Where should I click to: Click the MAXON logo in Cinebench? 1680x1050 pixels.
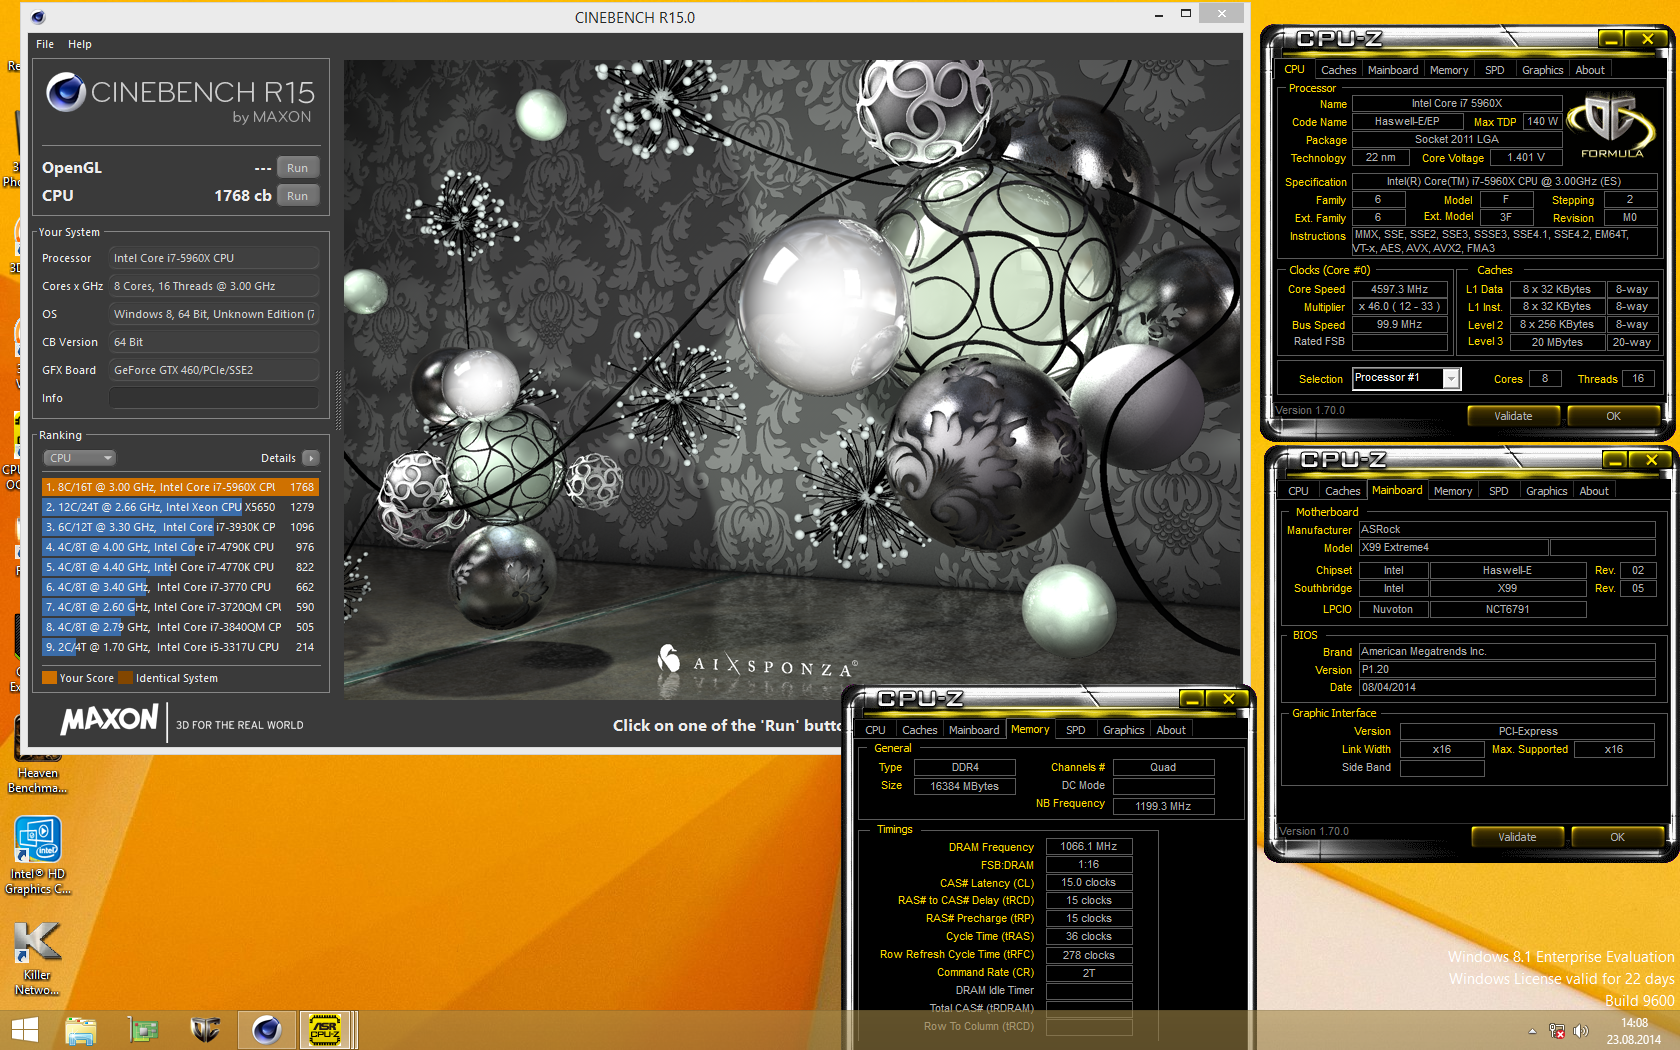[x=110, y=719]
